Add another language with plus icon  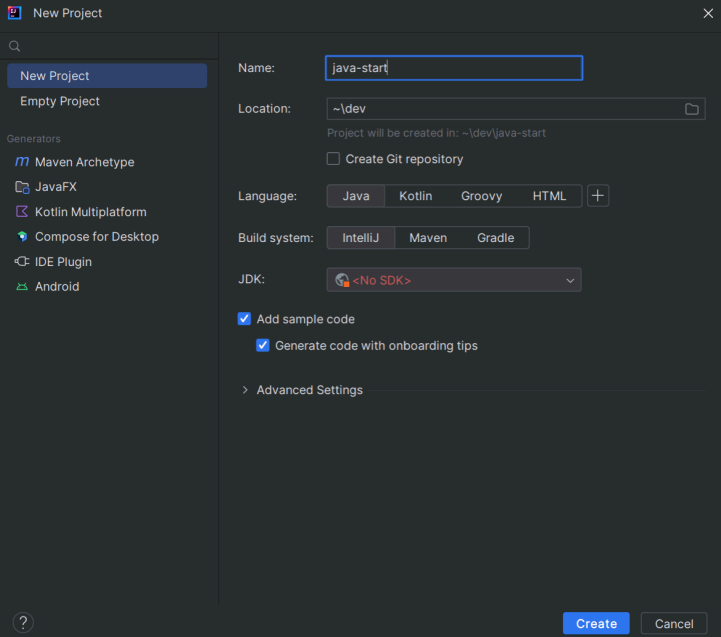[x=598, y=195]
